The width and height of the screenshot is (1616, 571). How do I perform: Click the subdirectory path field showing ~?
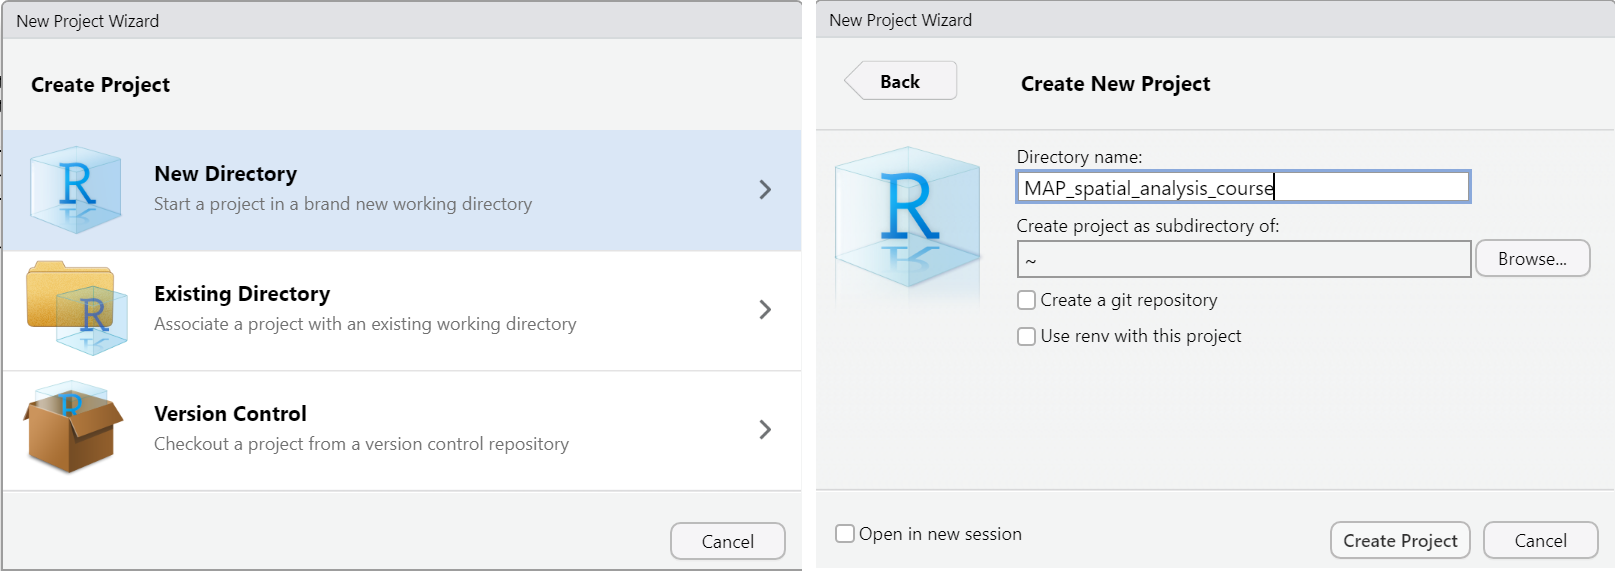[1243, 259]
